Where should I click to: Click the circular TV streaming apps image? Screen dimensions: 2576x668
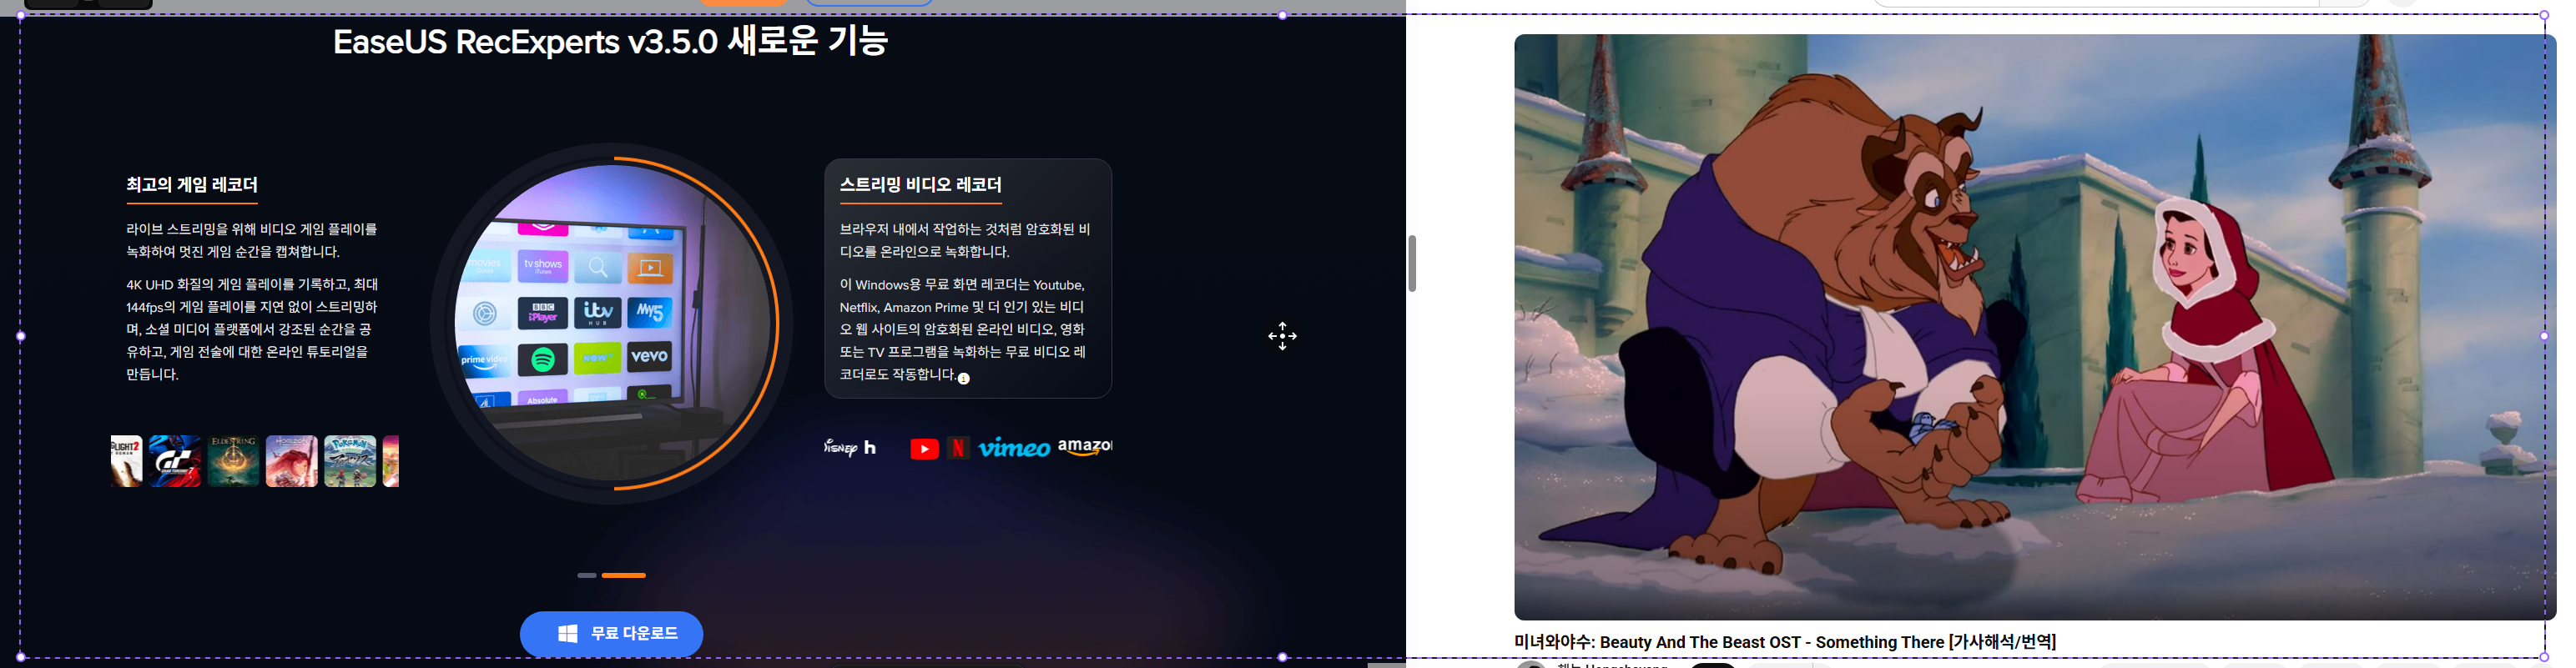[611, 323]
